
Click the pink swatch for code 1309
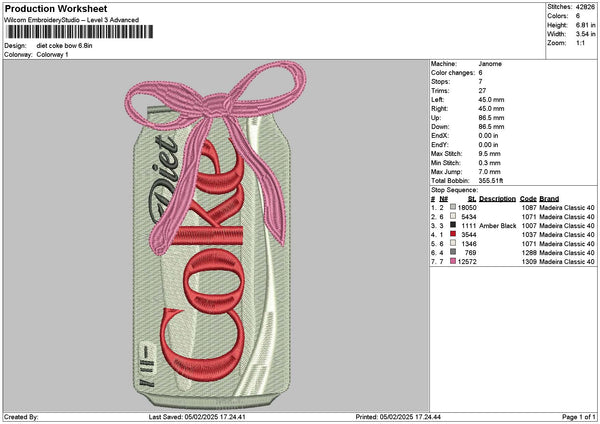(453, 261)
